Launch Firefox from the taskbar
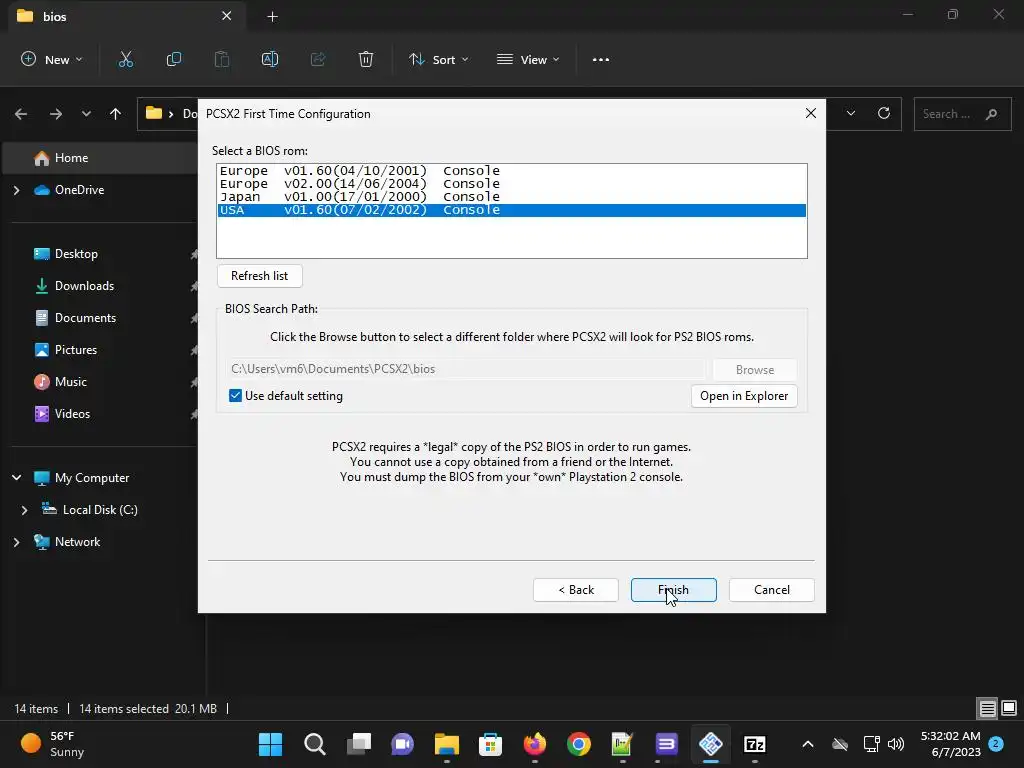The image size is (1024, 768). (535, 744)
